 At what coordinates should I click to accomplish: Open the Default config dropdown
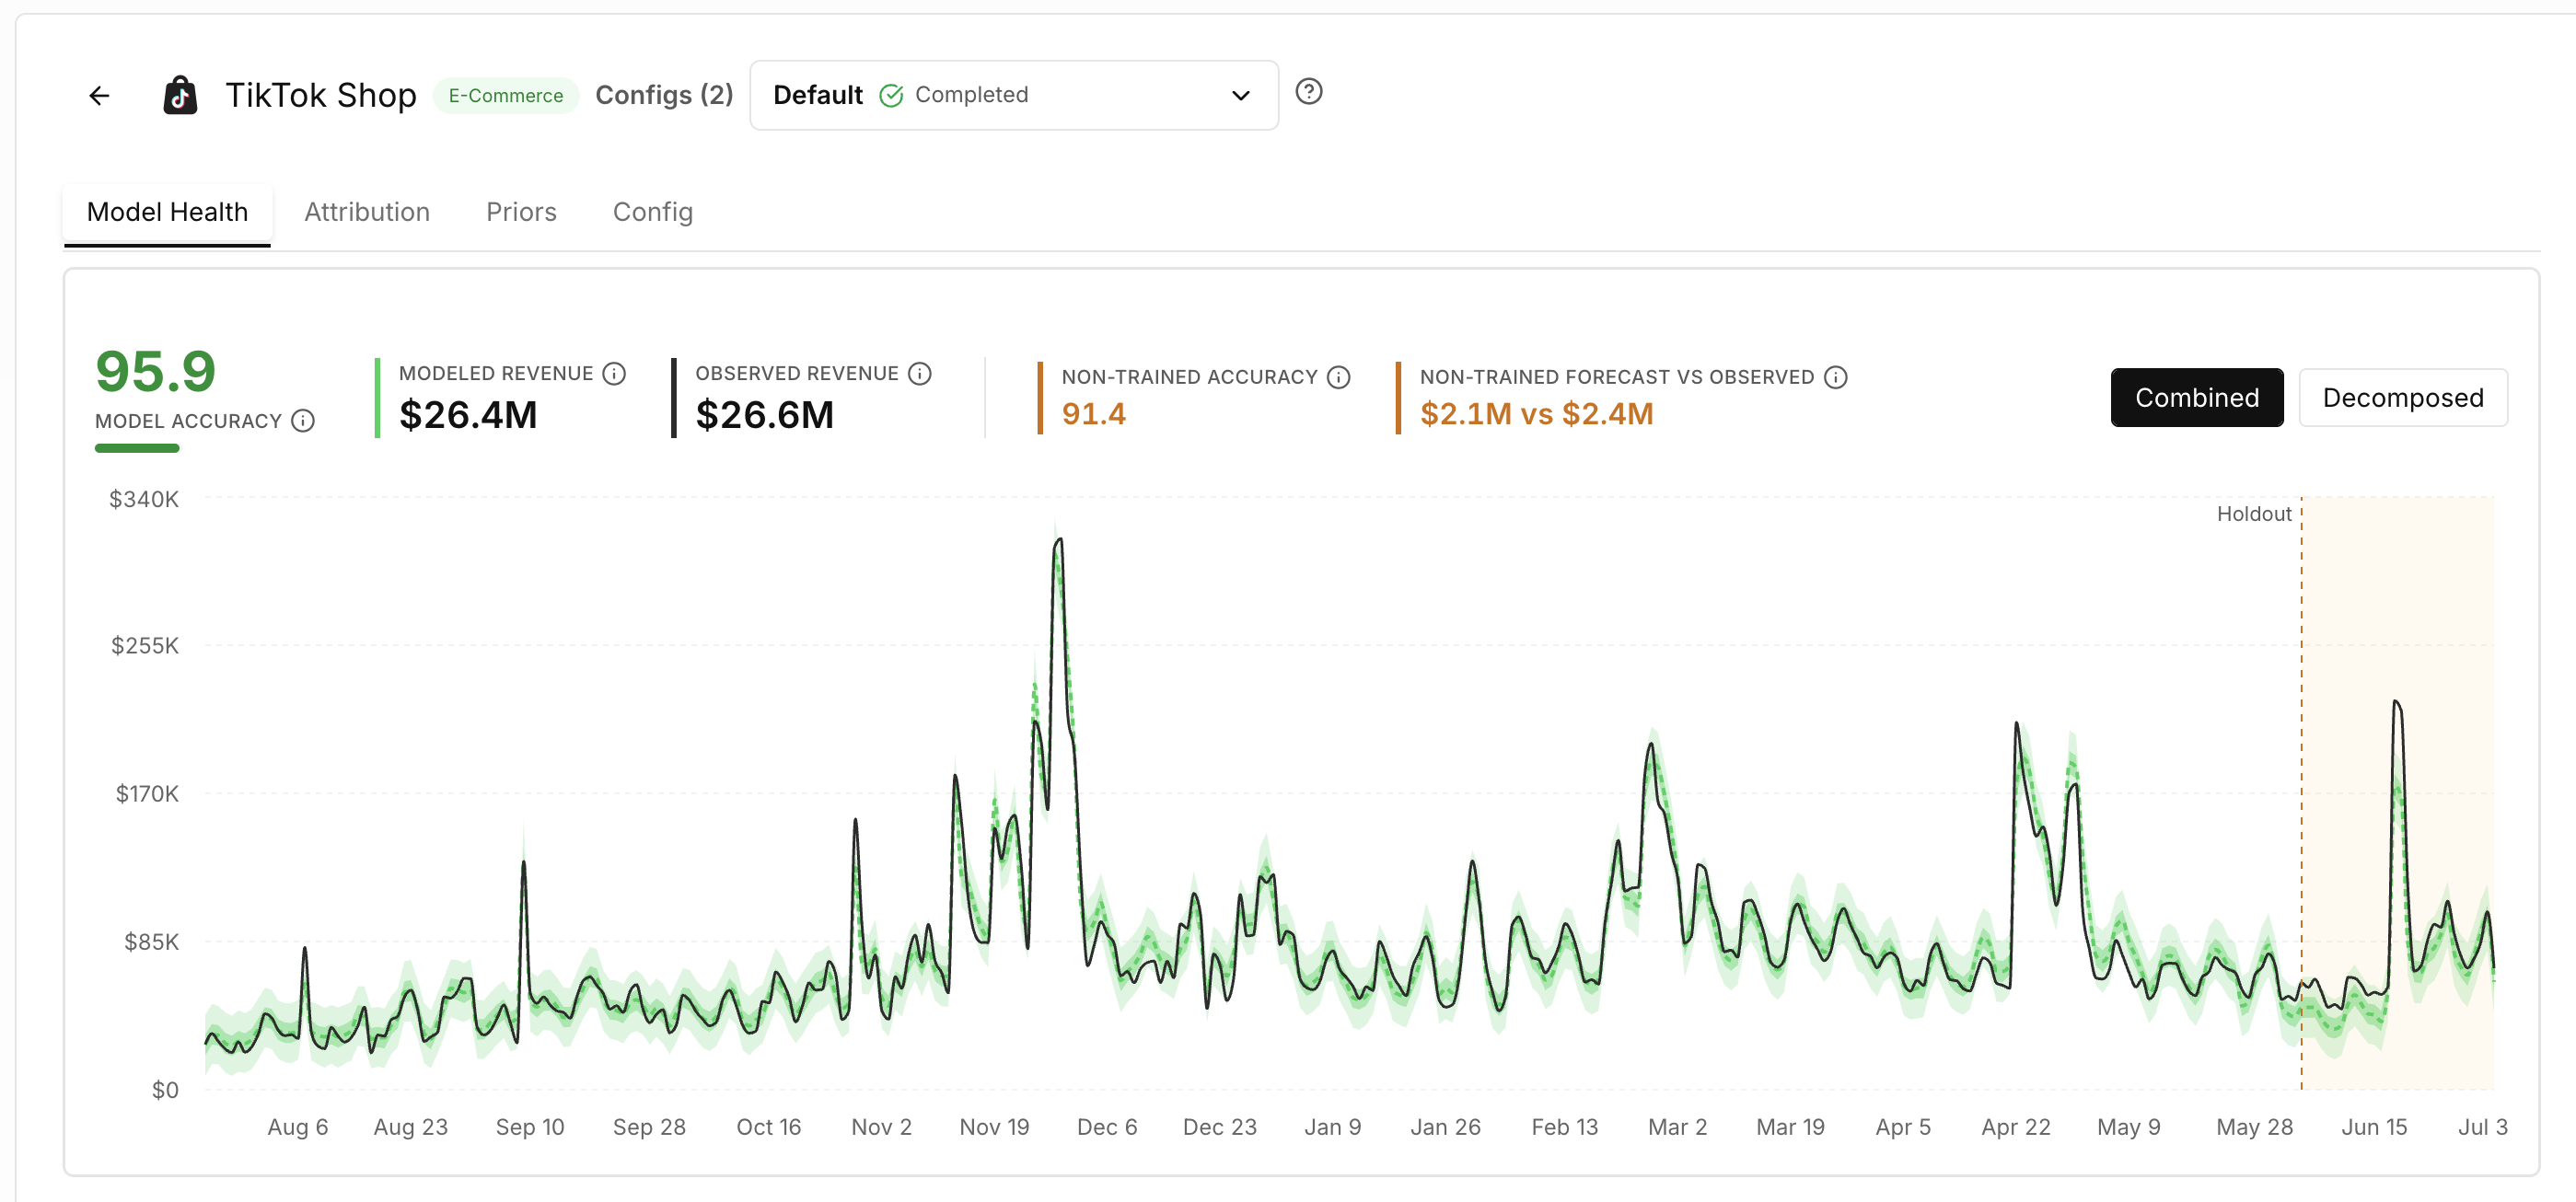[x=1013, y=95]
